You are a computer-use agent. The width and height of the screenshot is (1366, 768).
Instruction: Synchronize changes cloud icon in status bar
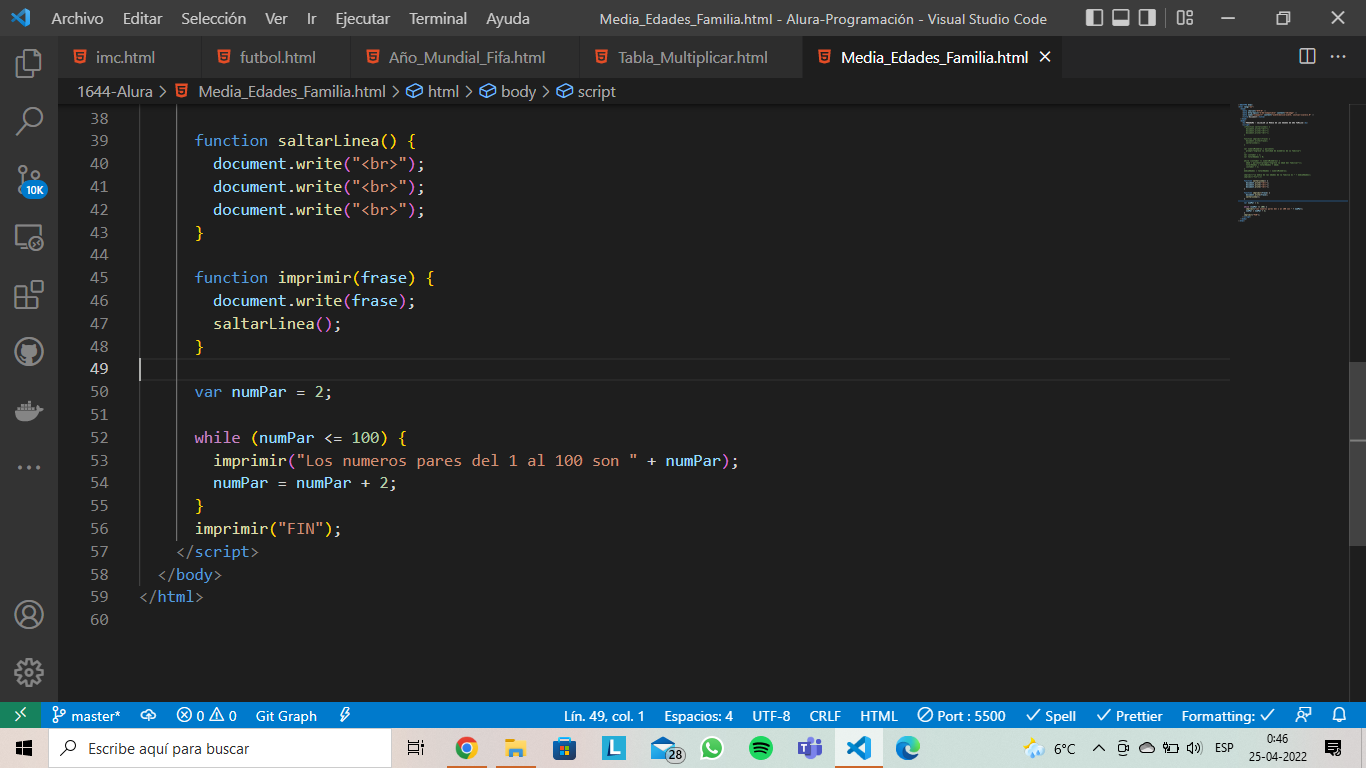(x=148, y=715)
